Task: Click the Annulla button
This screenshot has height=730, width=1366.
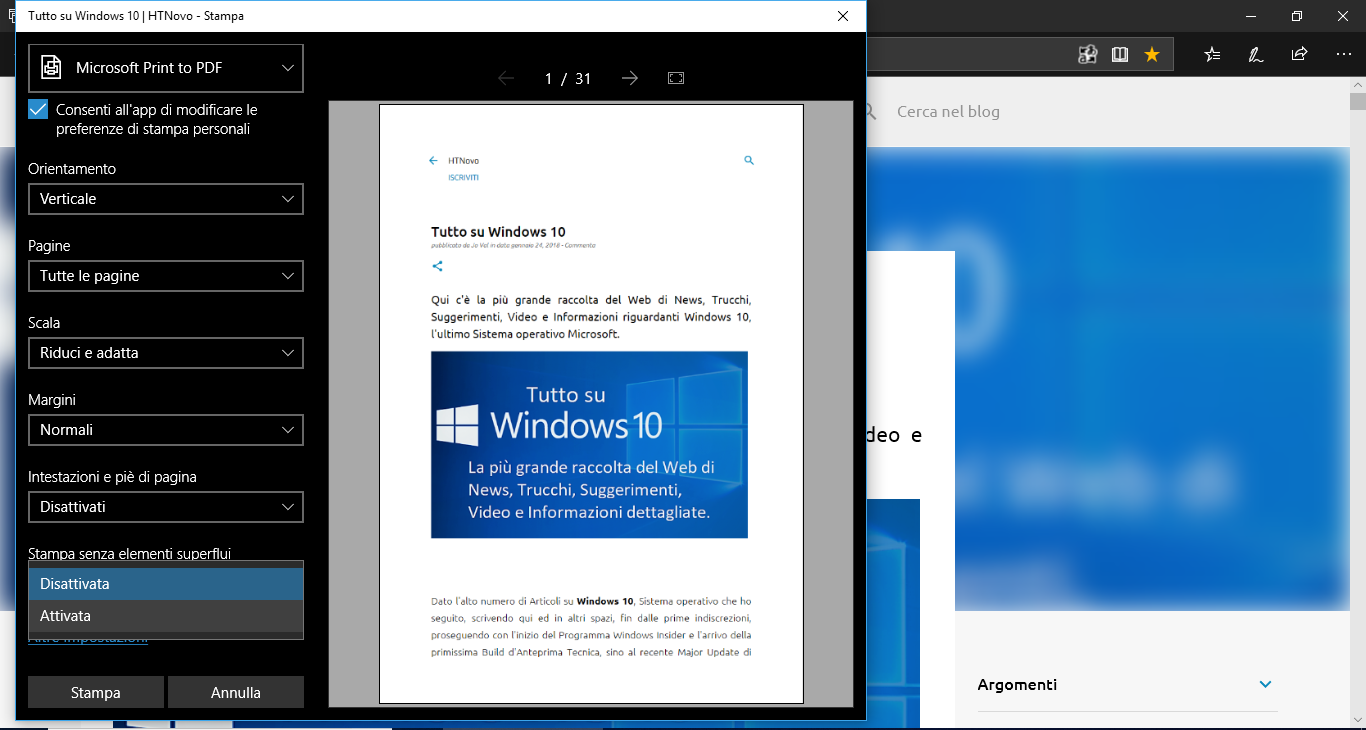Action: click(x=236, y=692)
